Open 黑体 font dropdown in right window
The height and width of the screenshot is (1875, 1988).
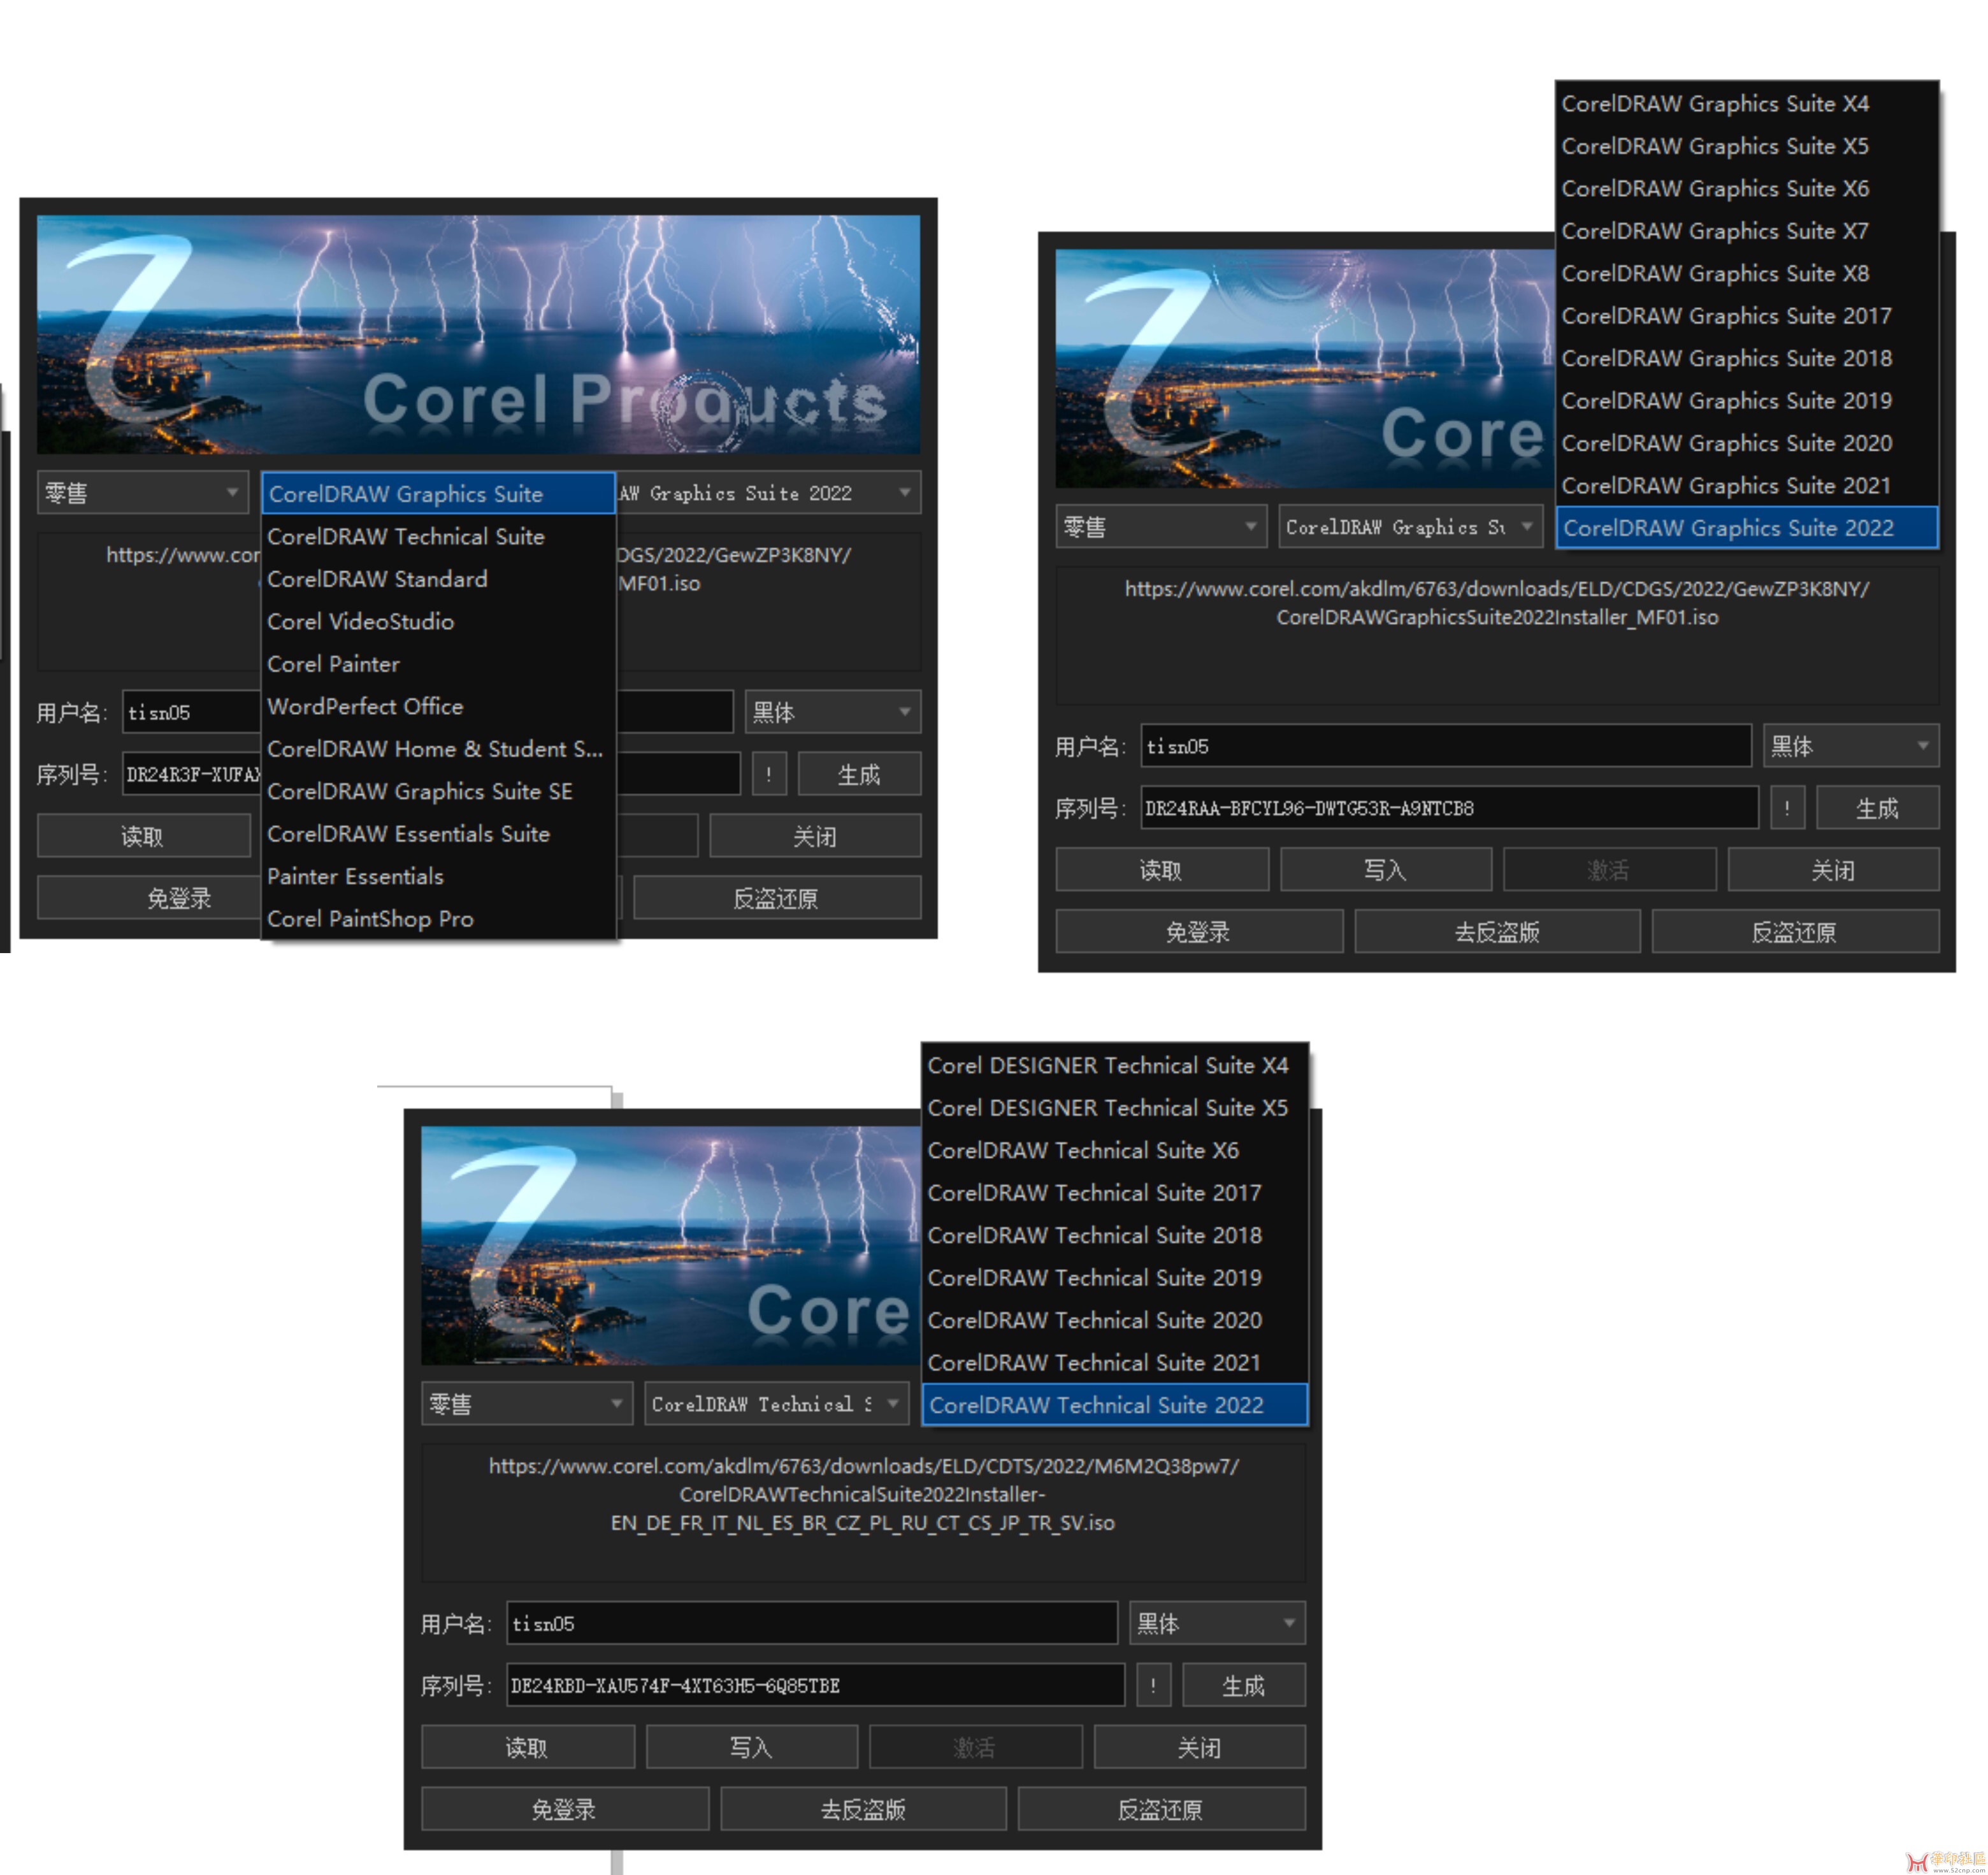click(1851, 746)
